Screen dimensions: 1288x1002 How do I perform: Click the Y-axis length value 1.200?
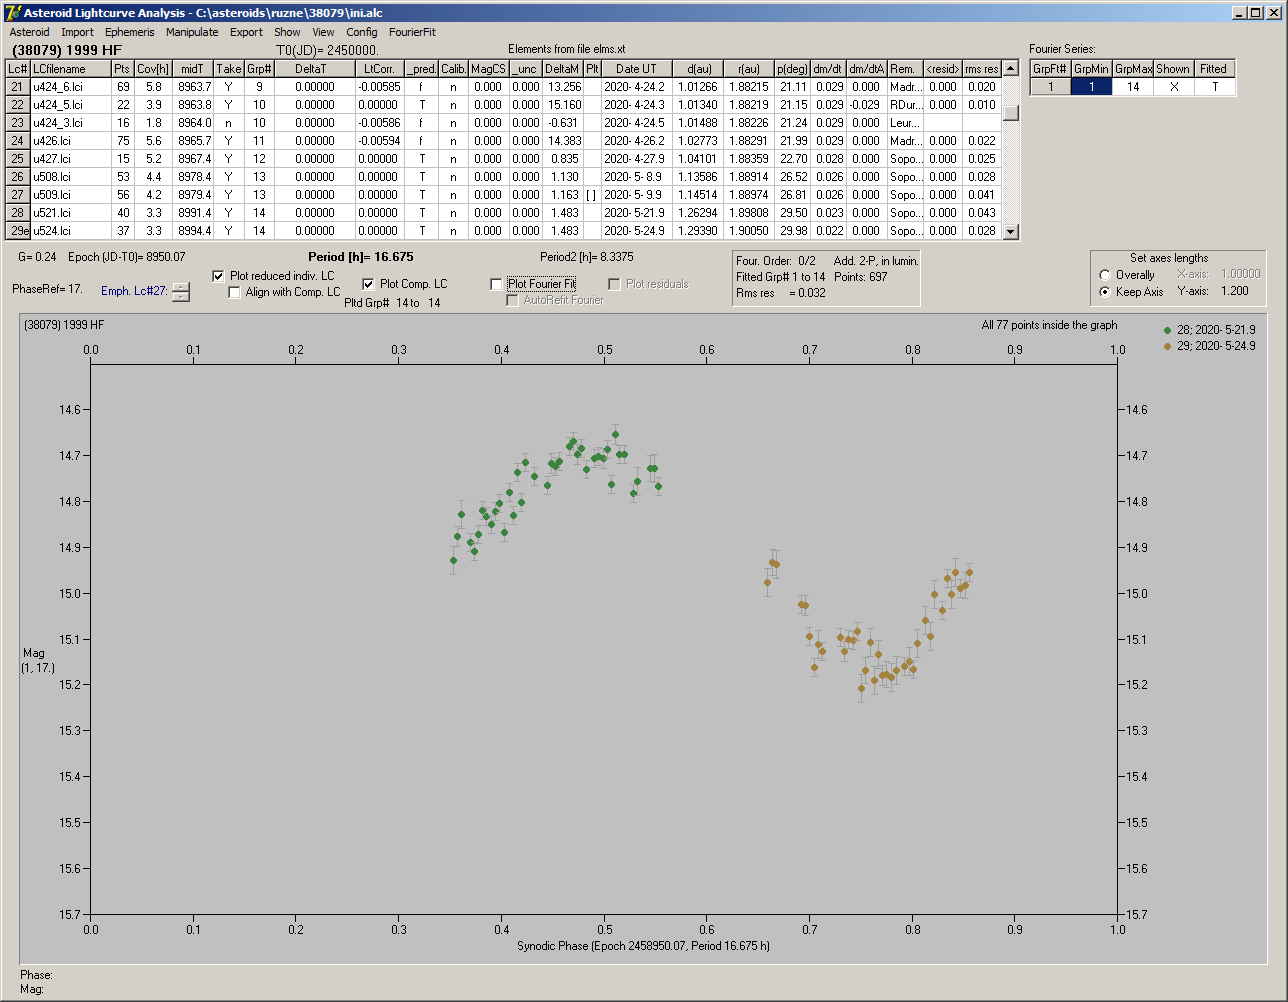[1237, 291]
